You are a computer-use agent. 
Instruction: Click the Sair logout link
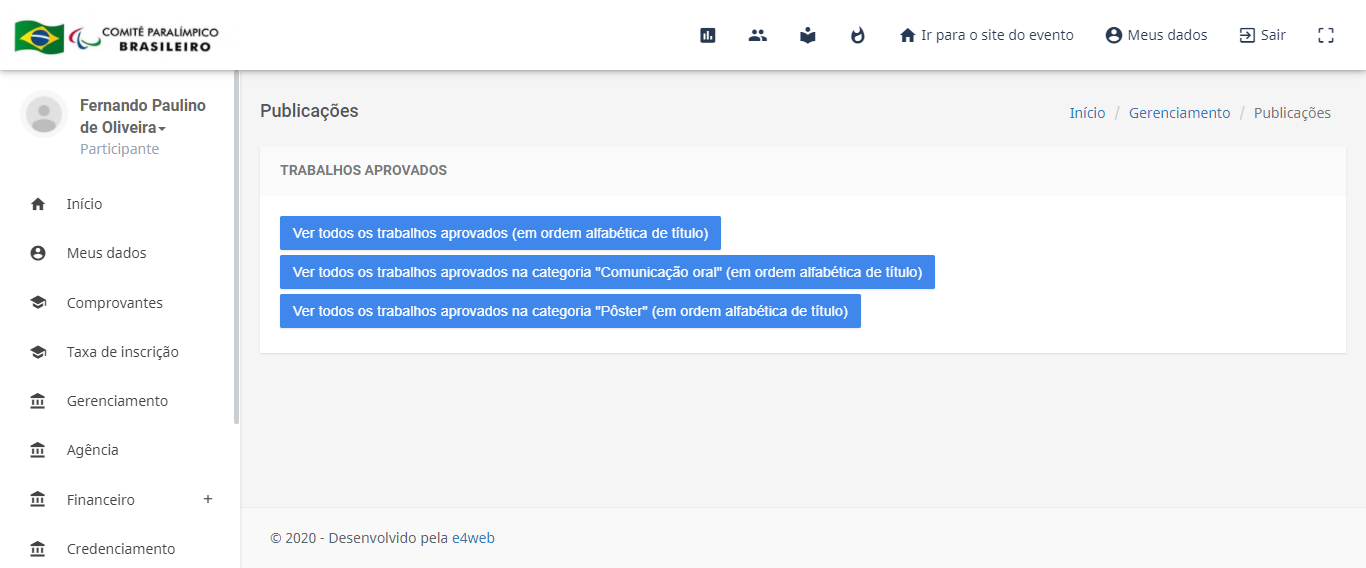pos(1263,35)
